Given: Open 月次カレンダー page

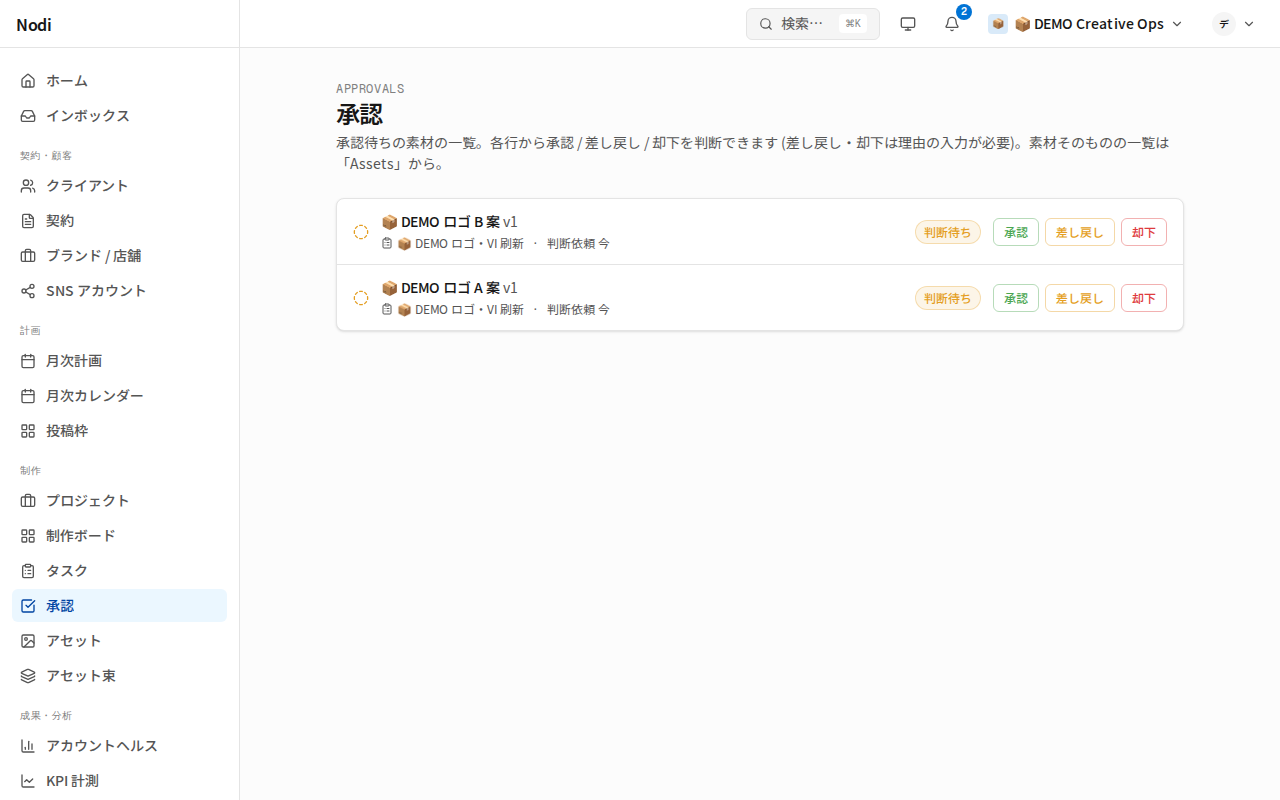Looking at the screenshot, I should click(119, 396).
